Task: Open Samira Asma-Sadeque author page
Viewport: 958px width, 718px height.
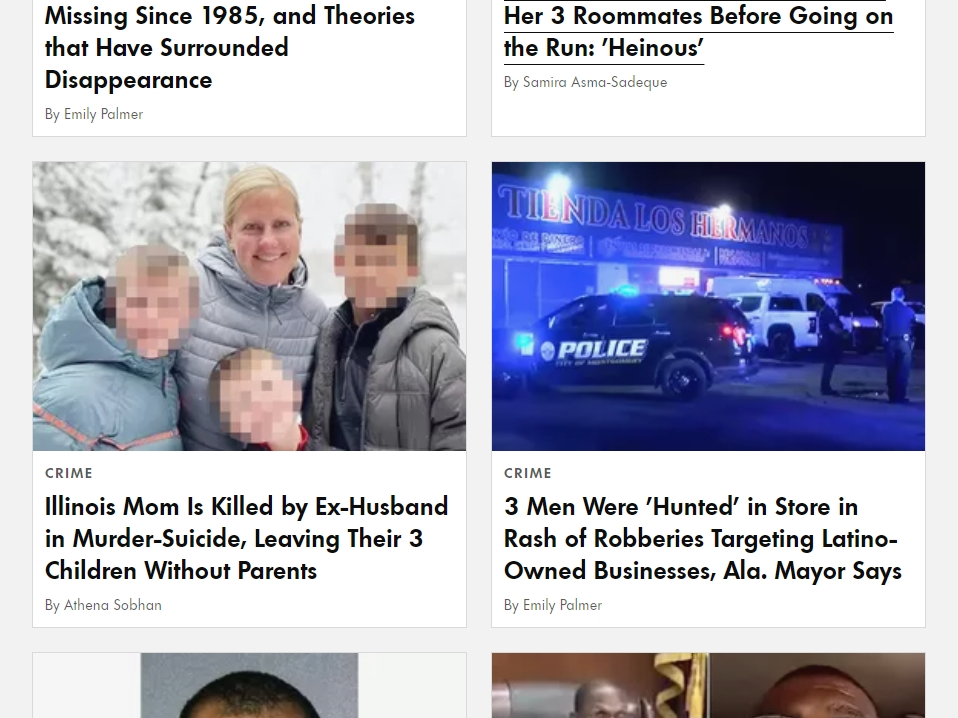Action: (594, 82)
